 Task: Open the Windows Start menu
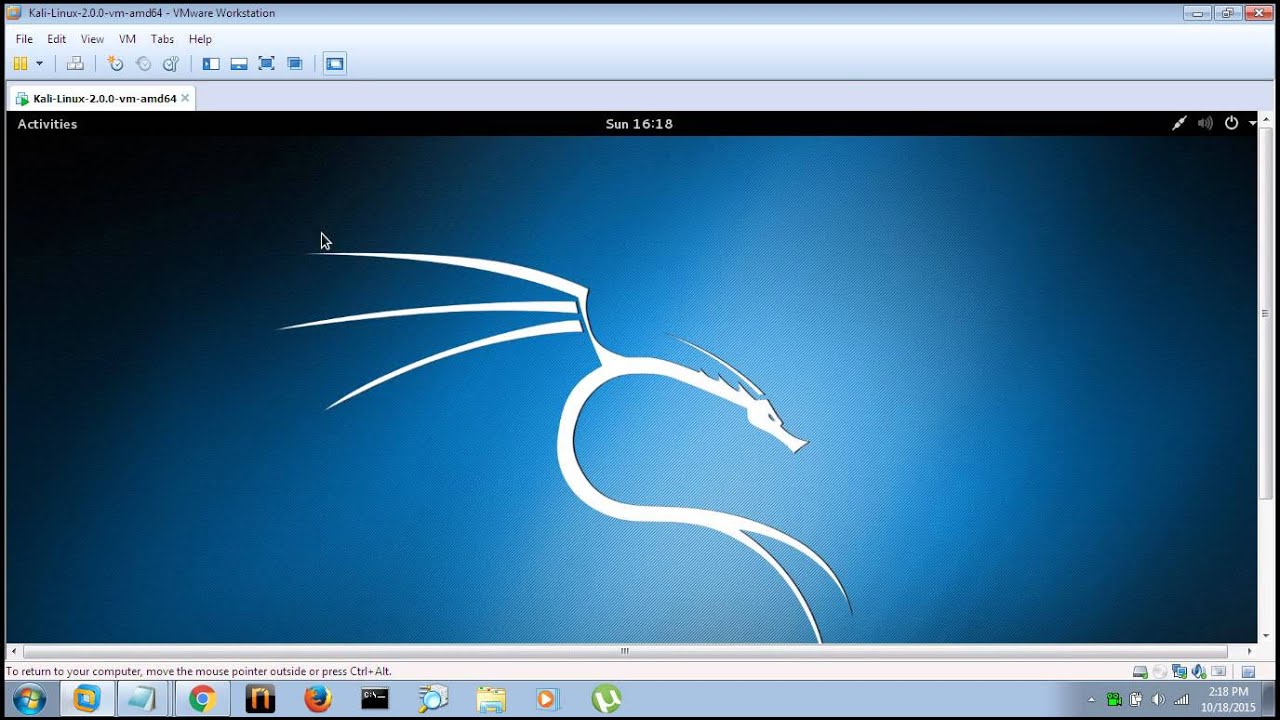pyautogui.click(x=29, y=698)
